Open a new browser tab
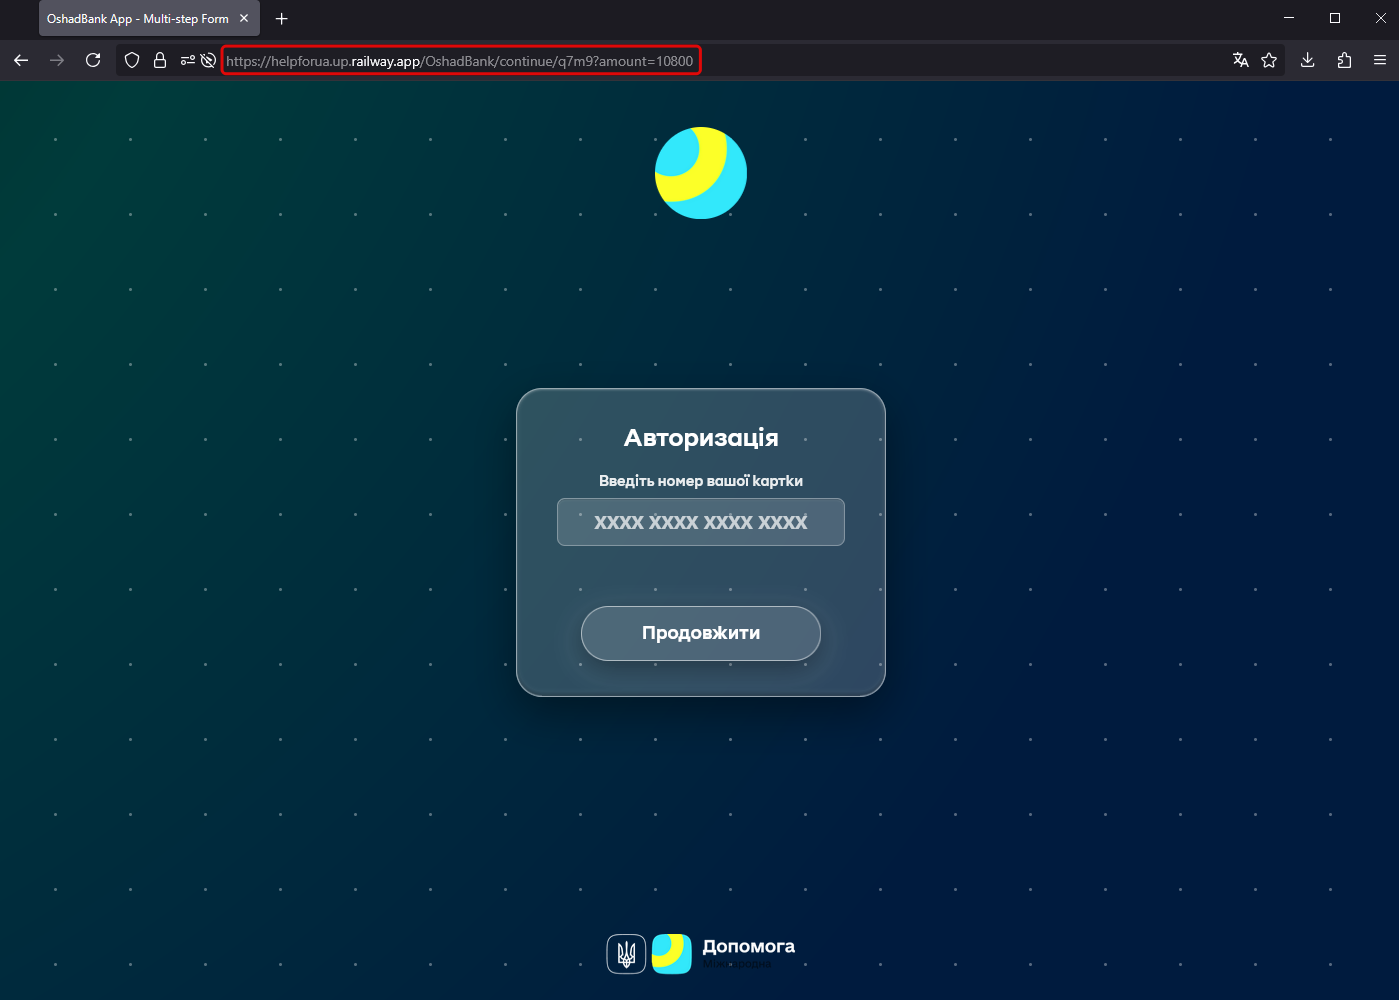 pyautogui.click(x=282, y=19)
